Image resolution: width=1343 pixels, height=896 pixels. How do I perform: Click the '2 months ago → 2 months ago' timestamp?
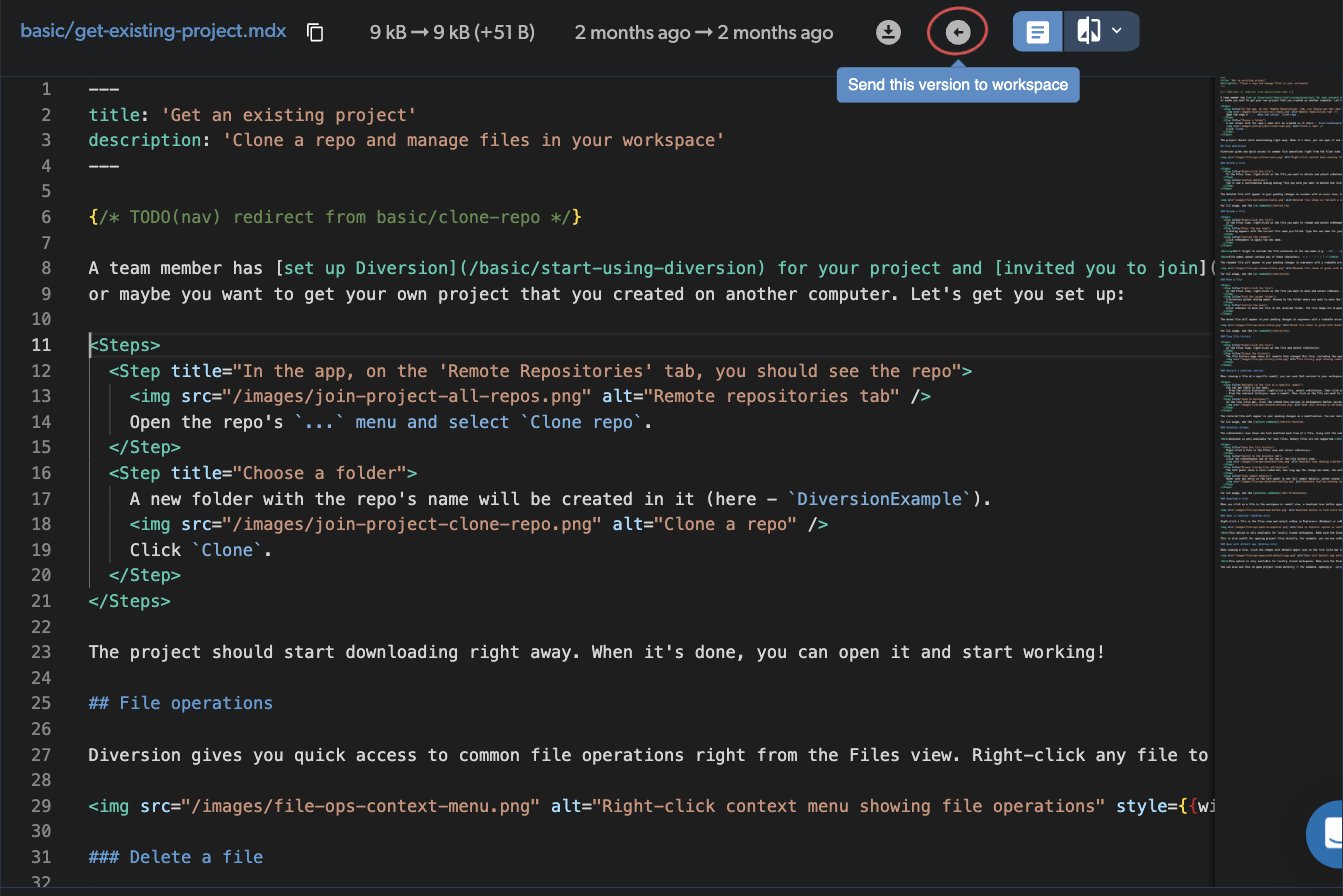pyautogui.click(x=704, y=32)
